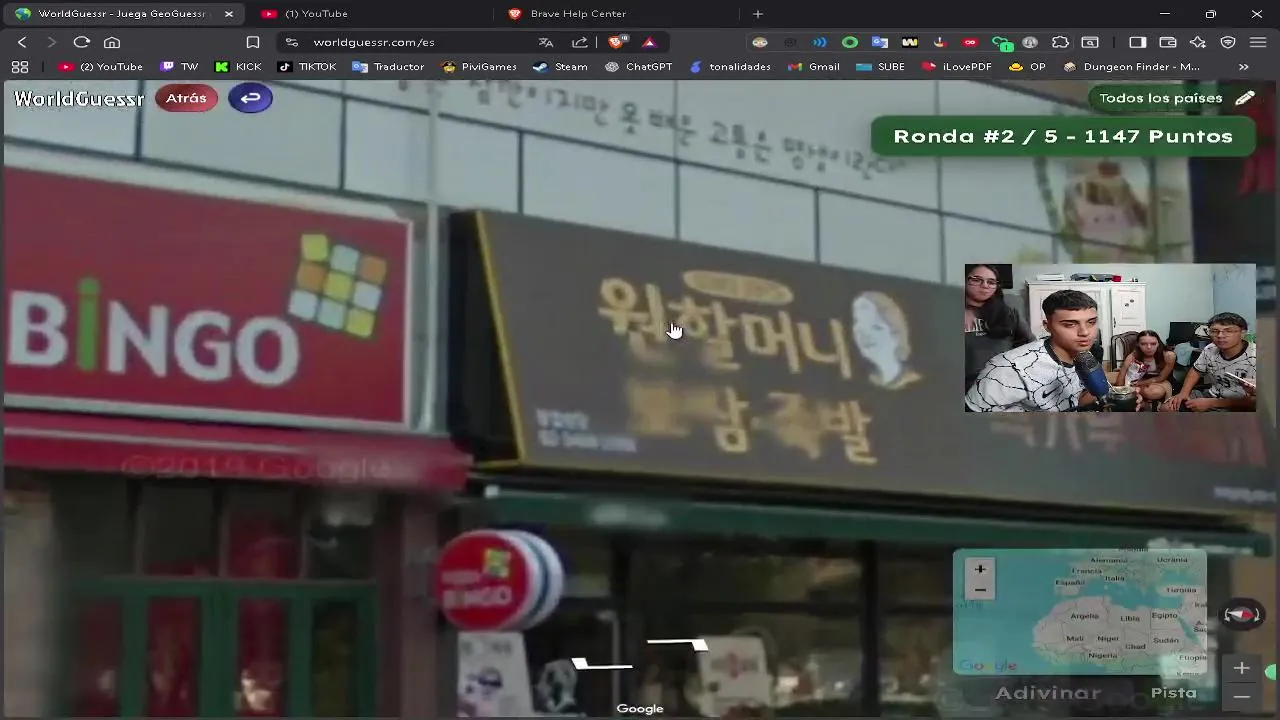Viewport: 1280px width, 720px height.
Task: Click the compass rotation control
Action: pyautogui.click(x=1241, y=615)
